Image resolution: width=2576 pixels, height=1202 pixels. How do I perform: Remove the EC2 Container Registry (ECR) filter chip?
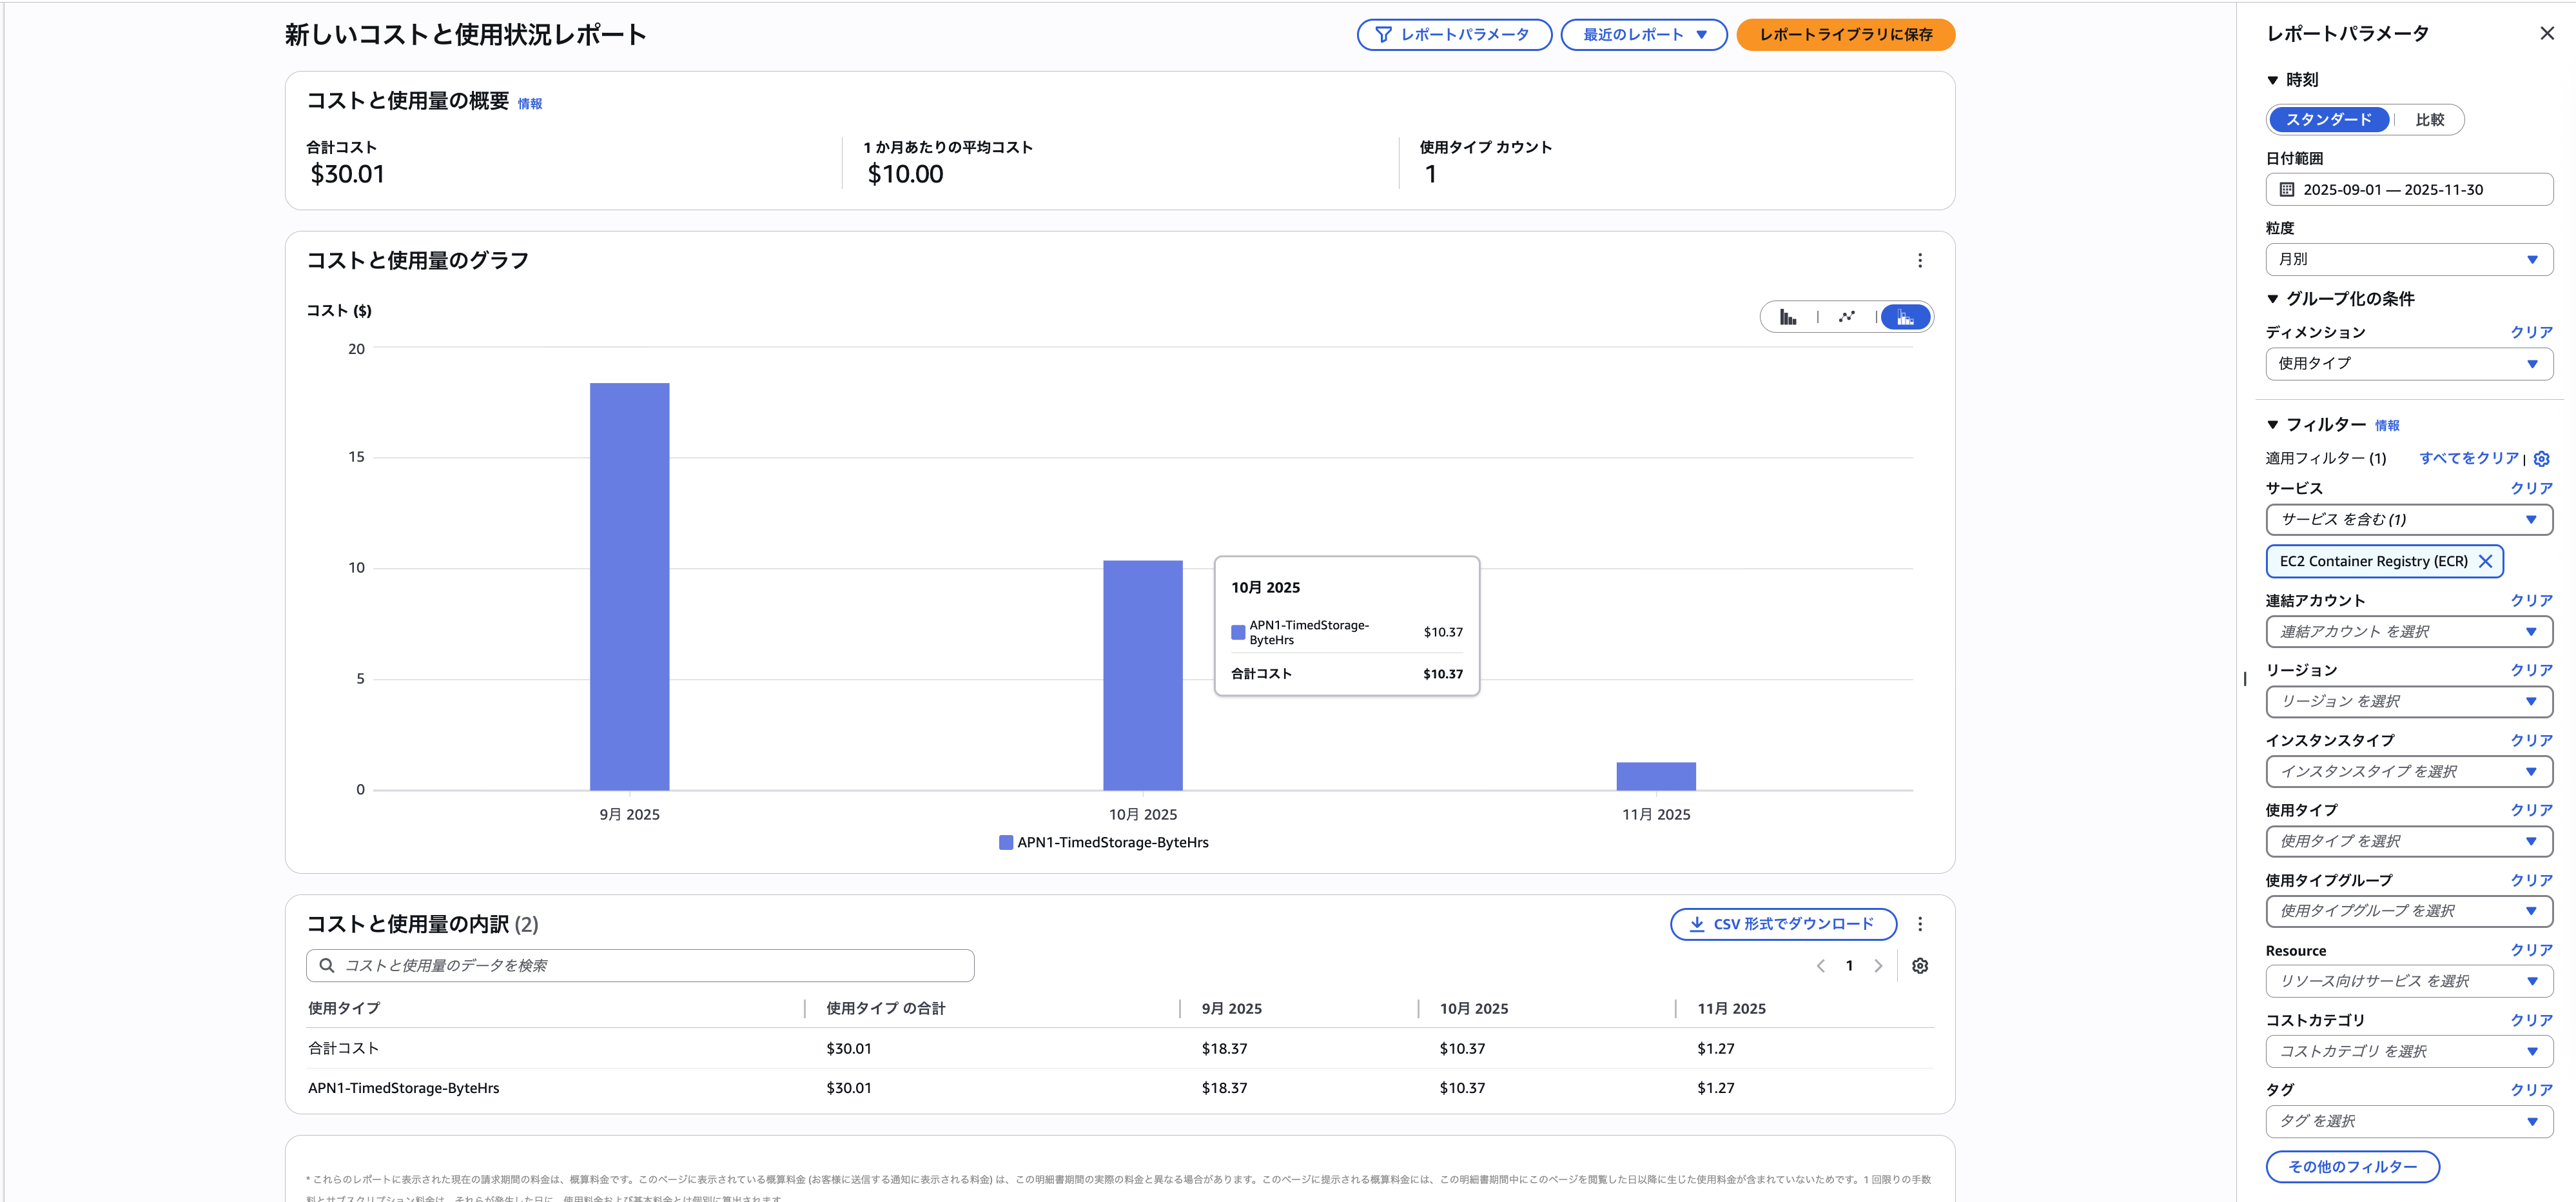click(2485, 562)
